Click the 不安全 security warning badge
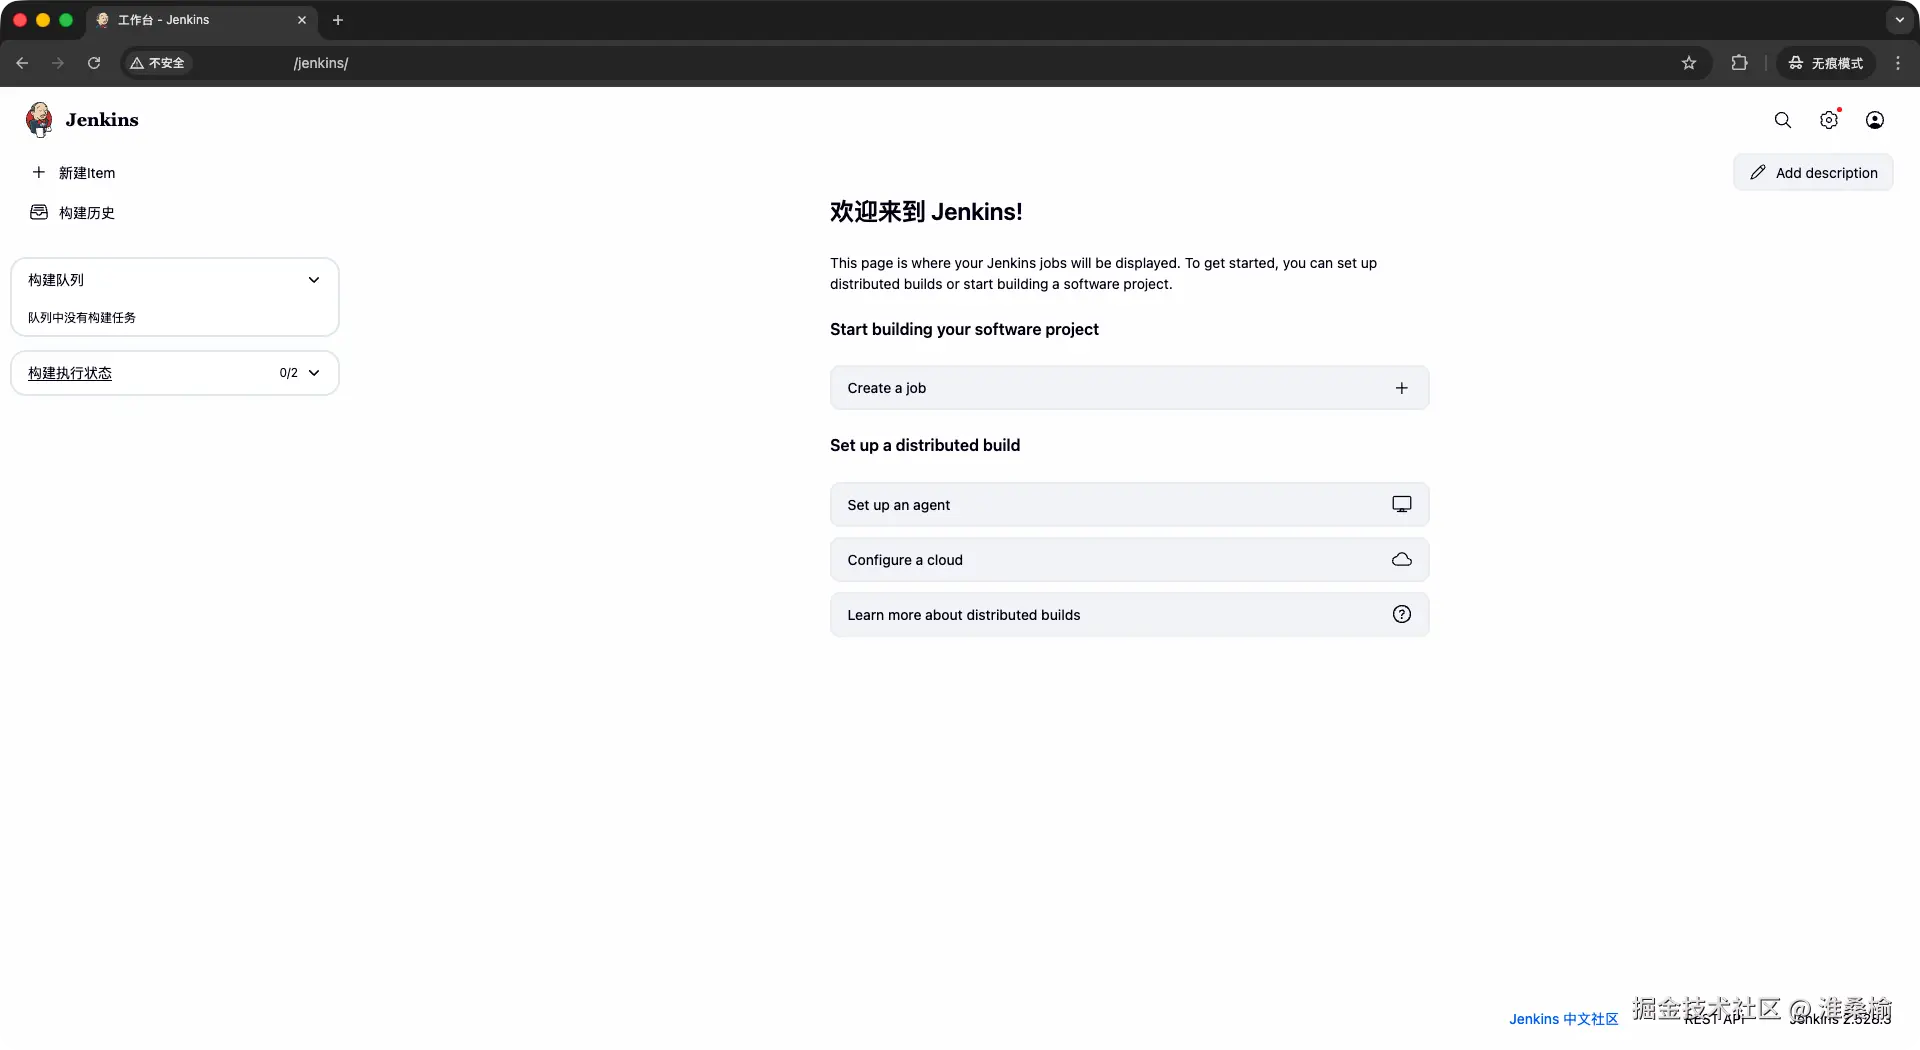This screenshot has height=1050, width=1920. point(158,63)
